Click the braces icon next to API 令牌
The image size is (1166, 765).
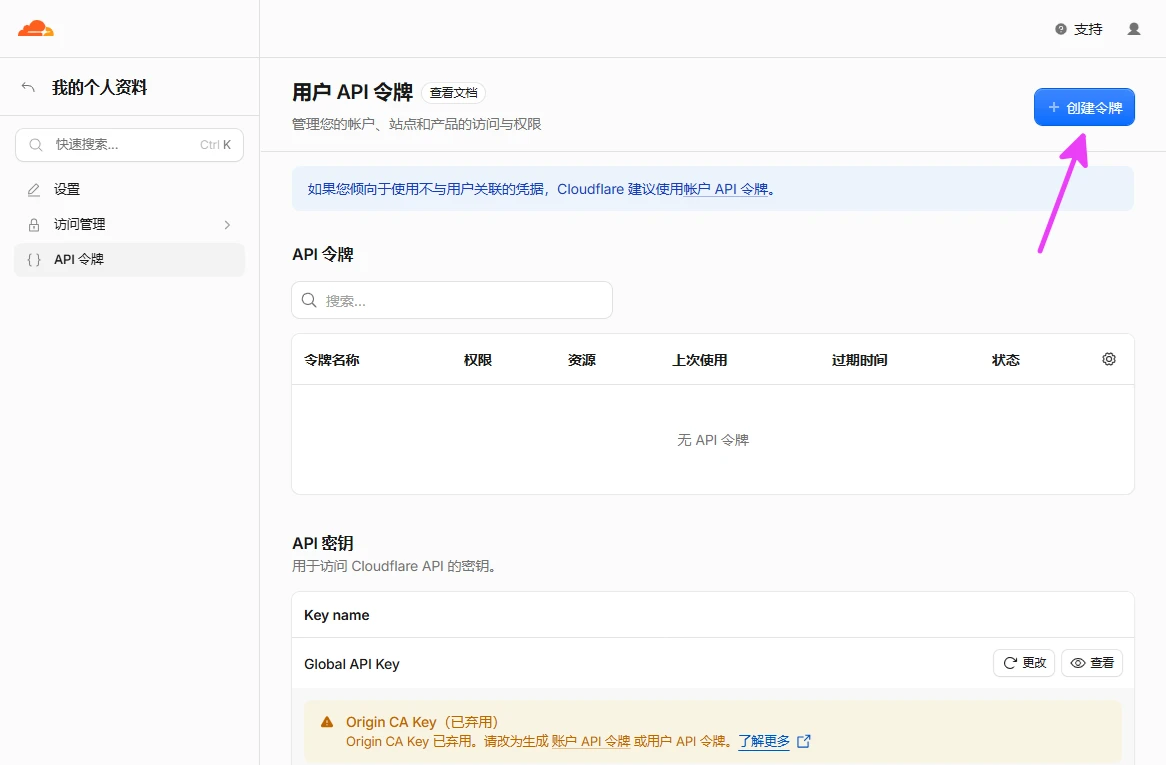pos(33,259)
